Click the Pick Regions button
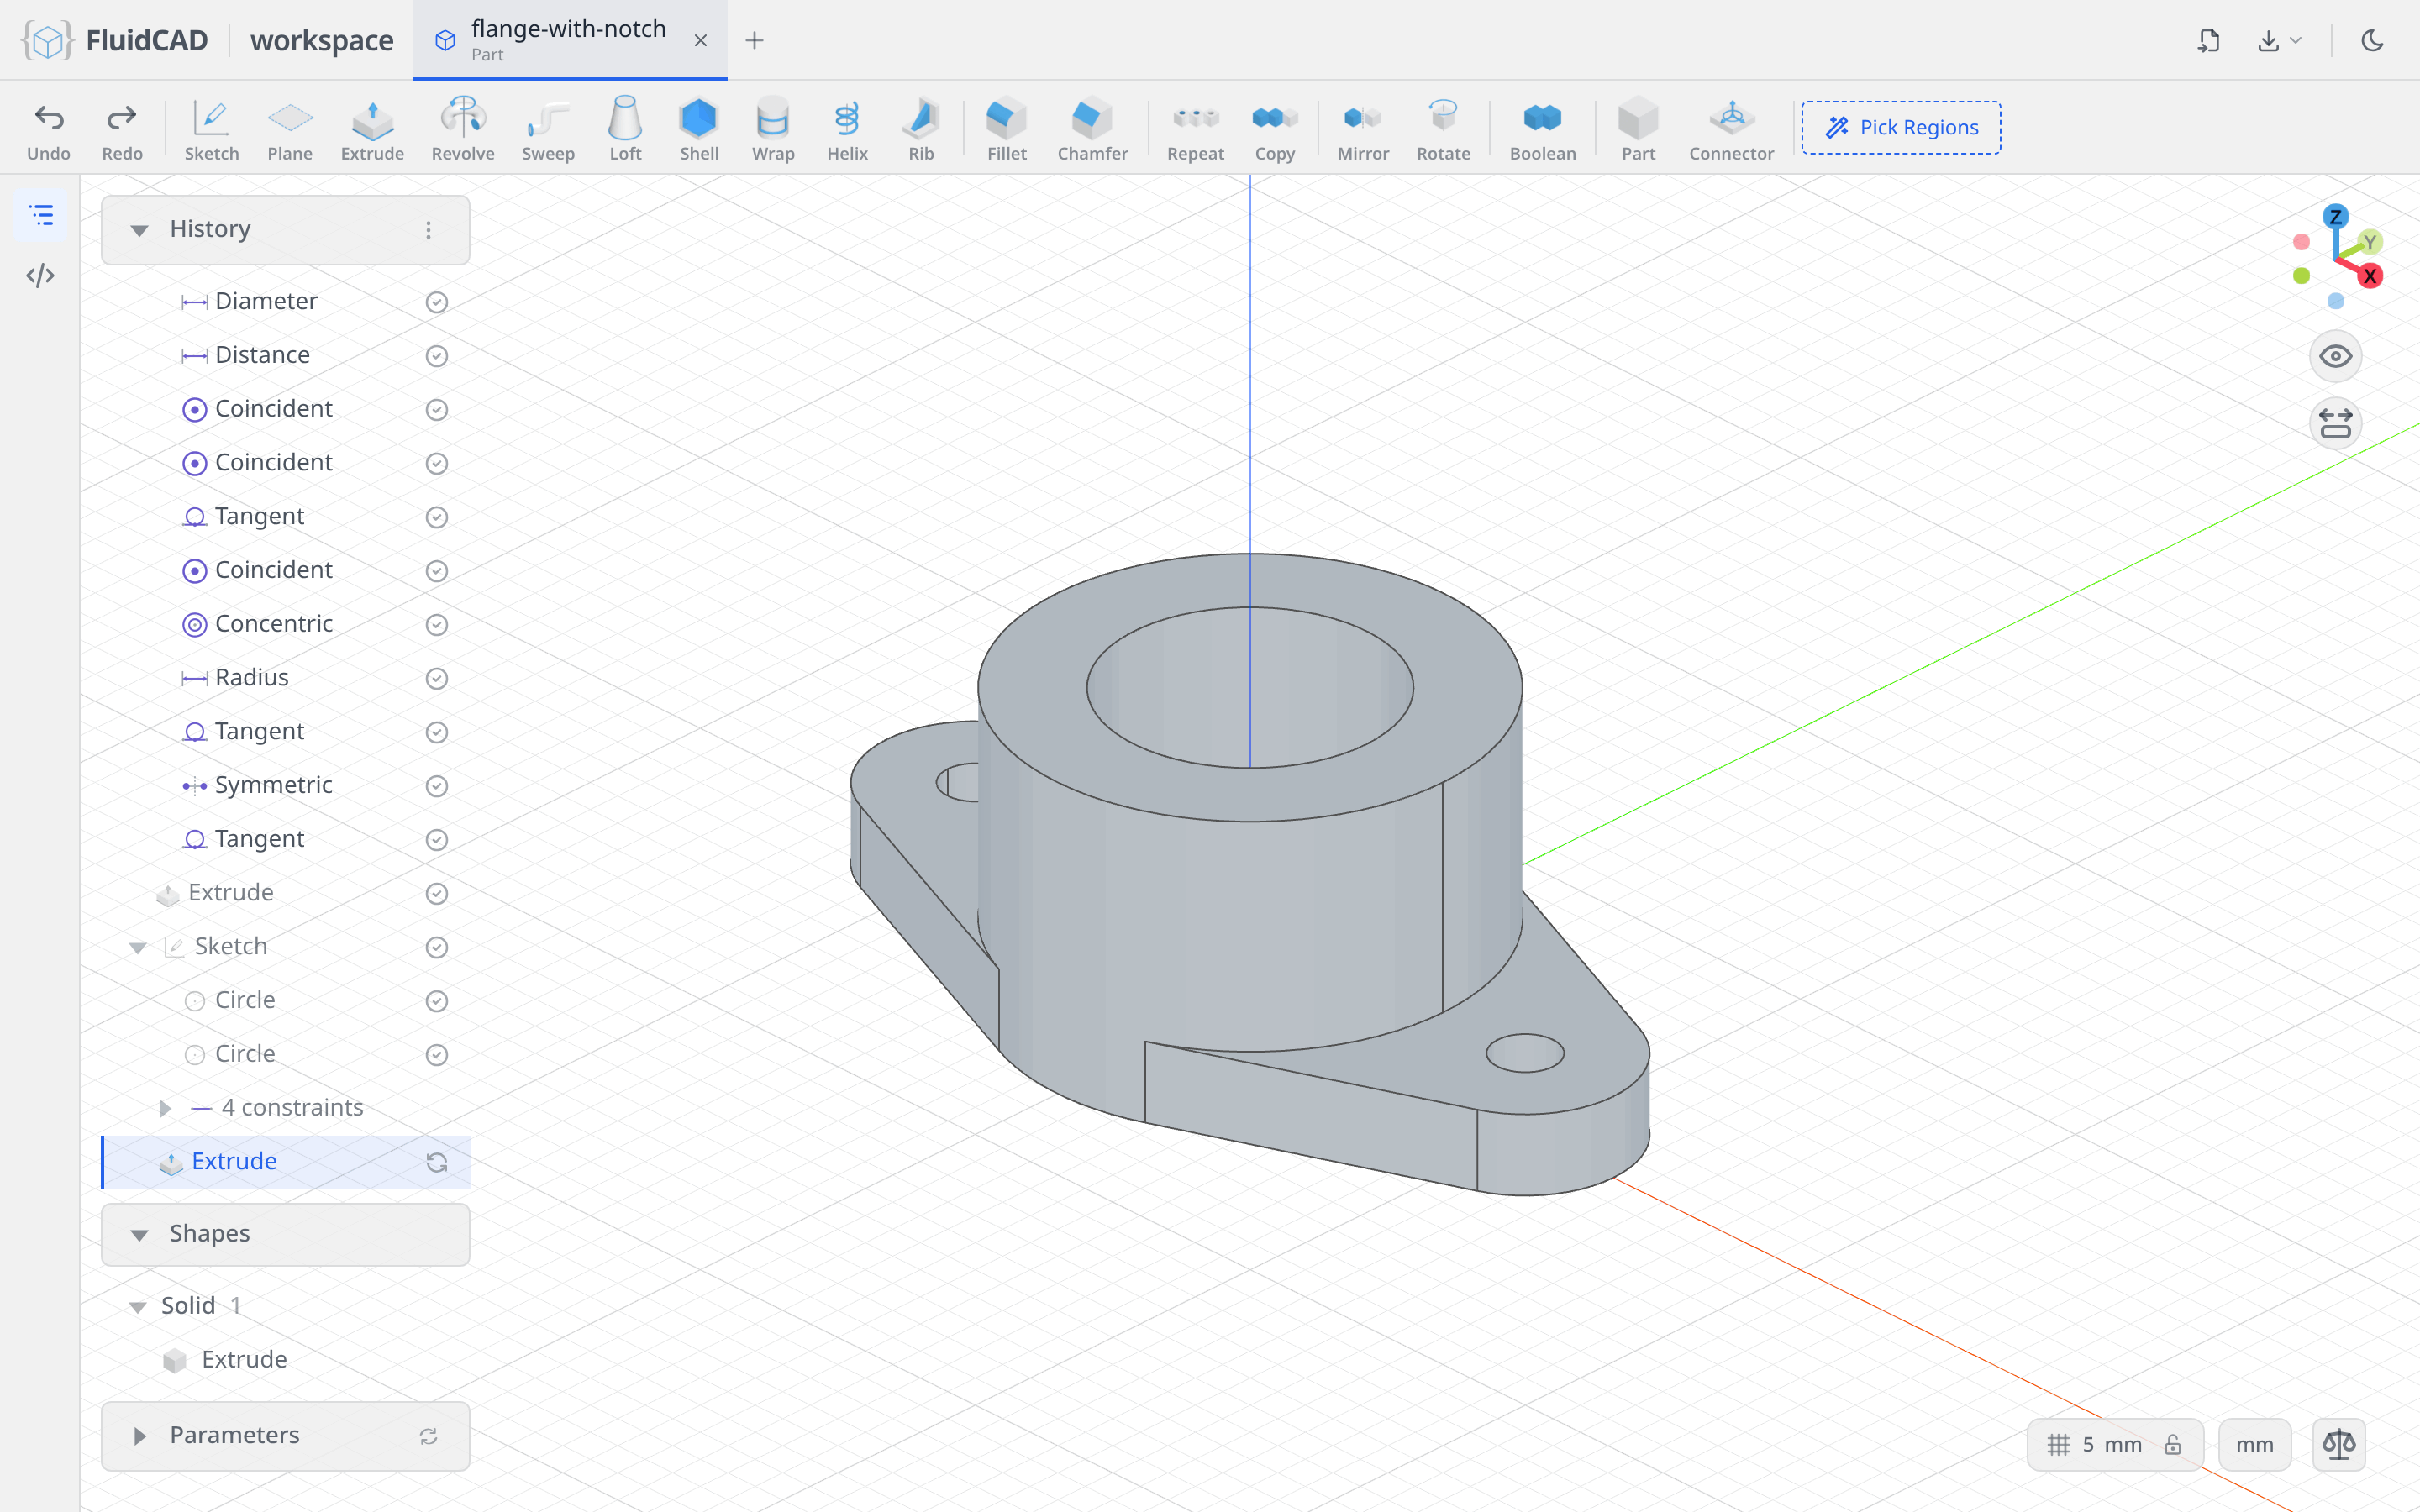The height and width of the screenshot is (1512, 2420). coord(1901,127)
